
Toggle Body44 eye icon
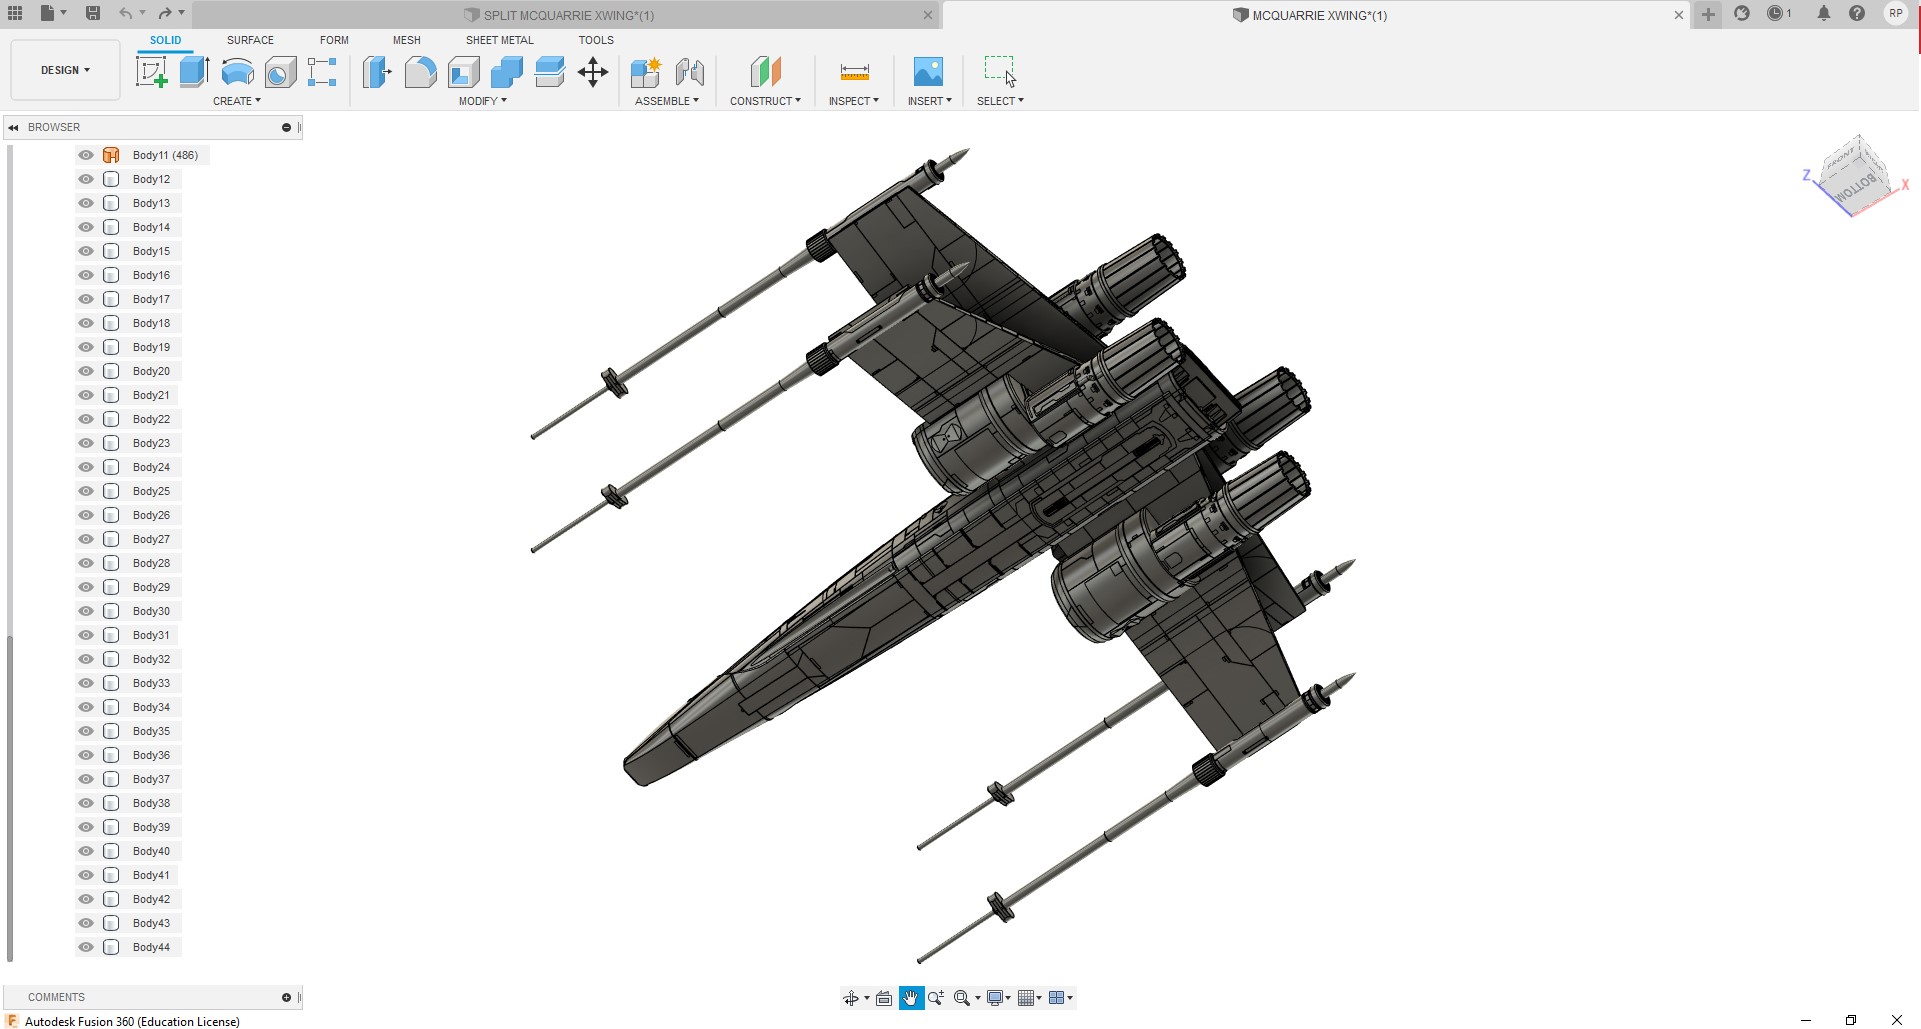click(x=86, y=947)
